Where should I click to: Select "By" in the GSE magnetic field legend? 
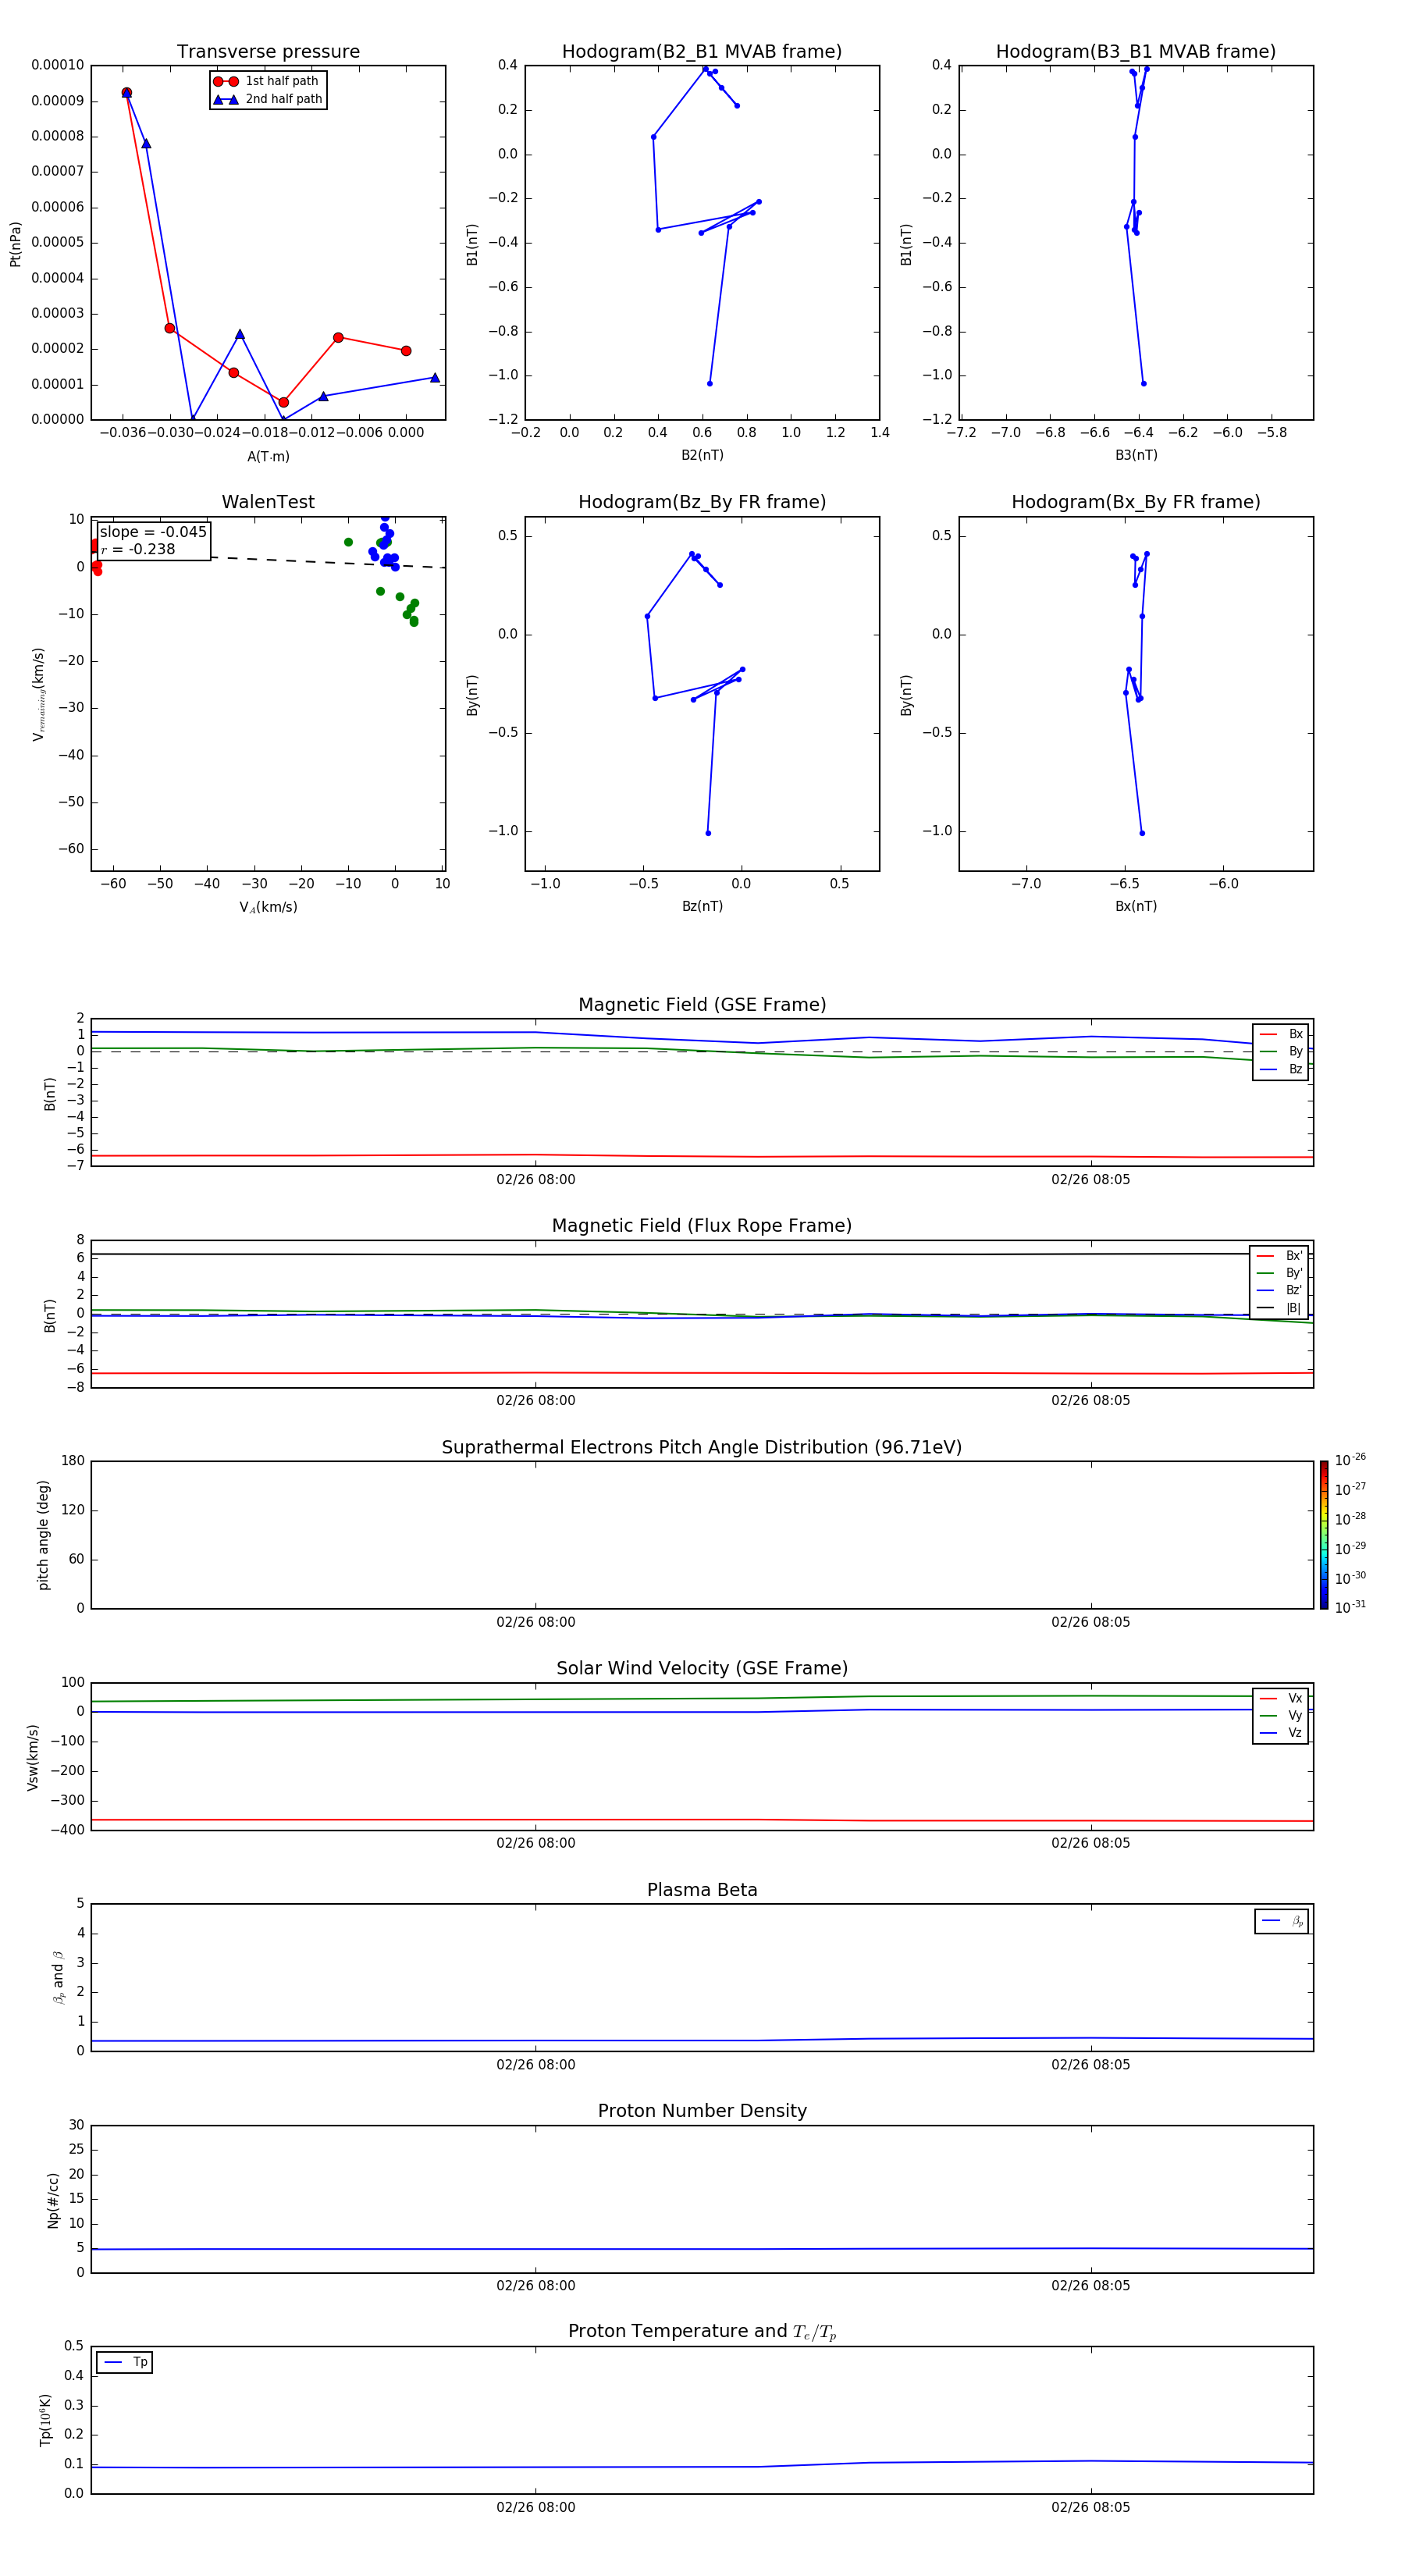(x=1282, y=1051)
